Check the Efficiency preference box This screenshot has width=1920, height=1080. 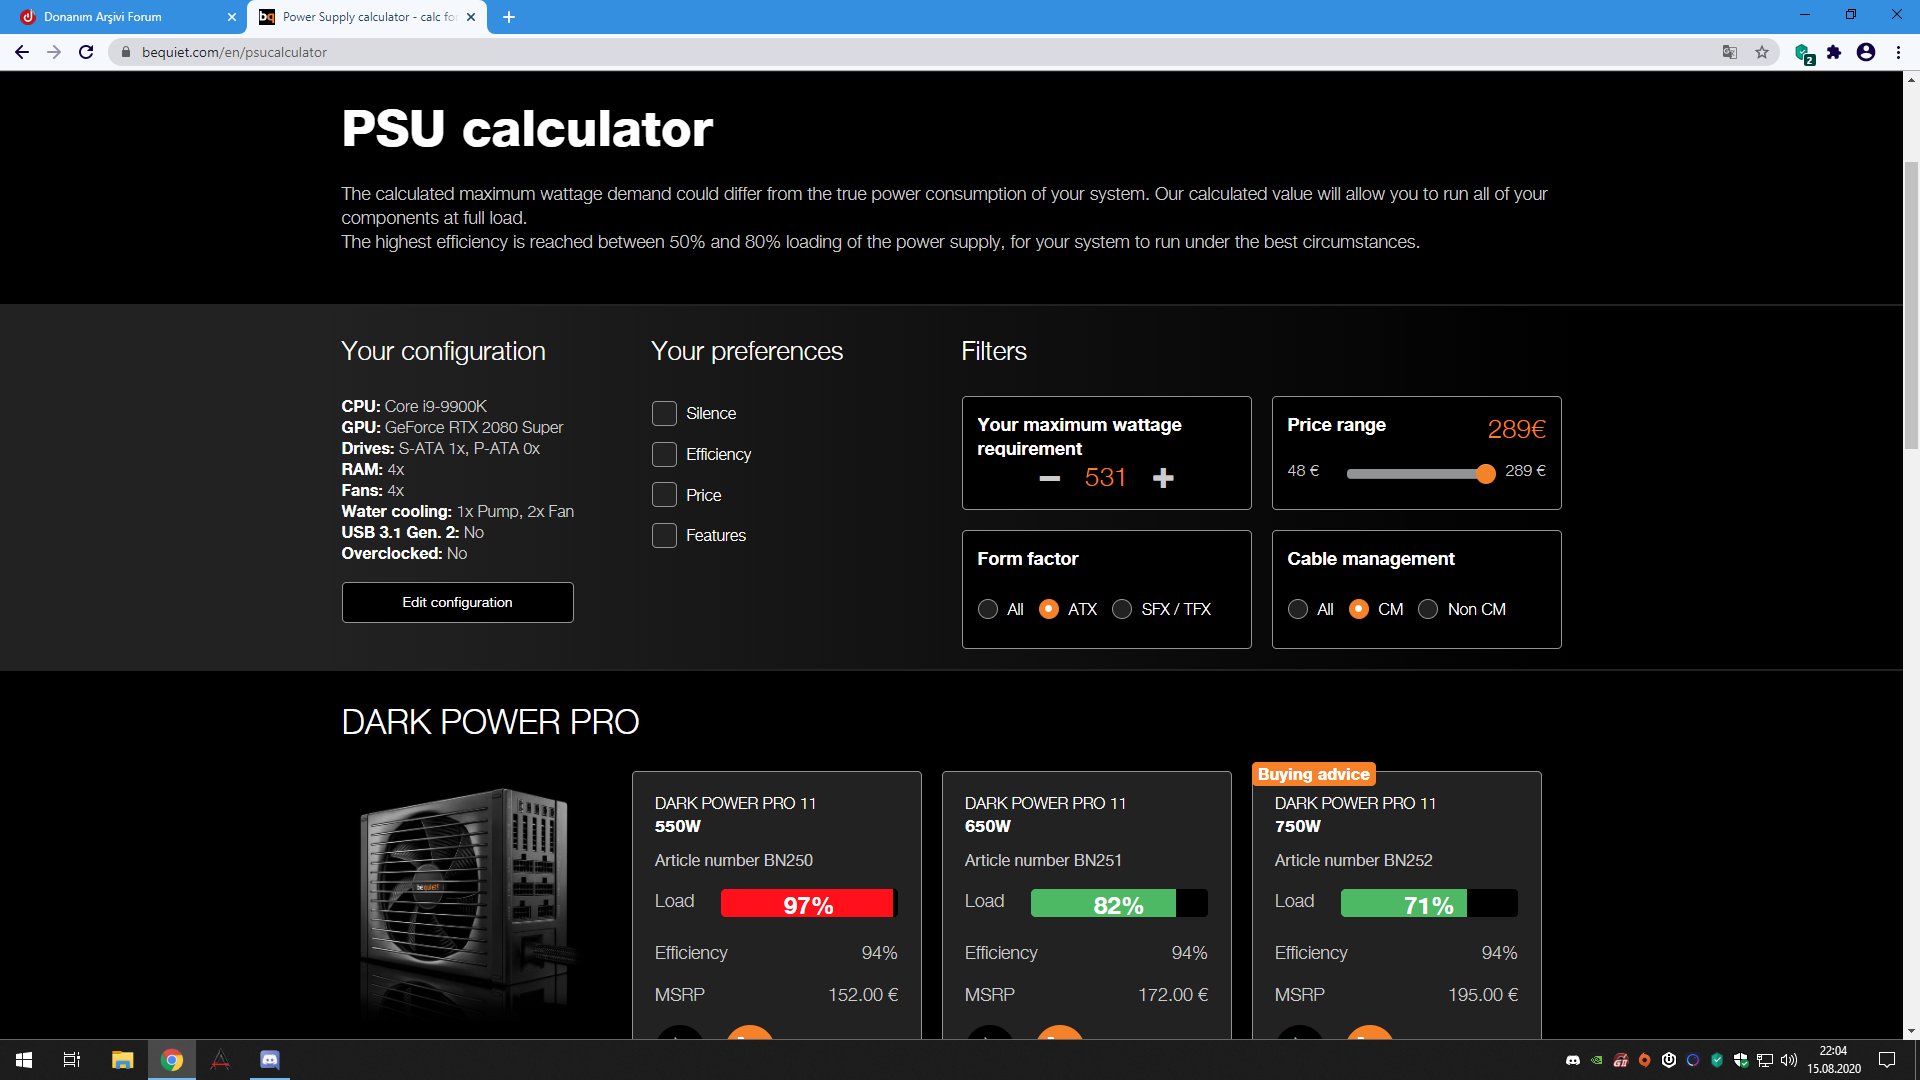tap(664, 454)
